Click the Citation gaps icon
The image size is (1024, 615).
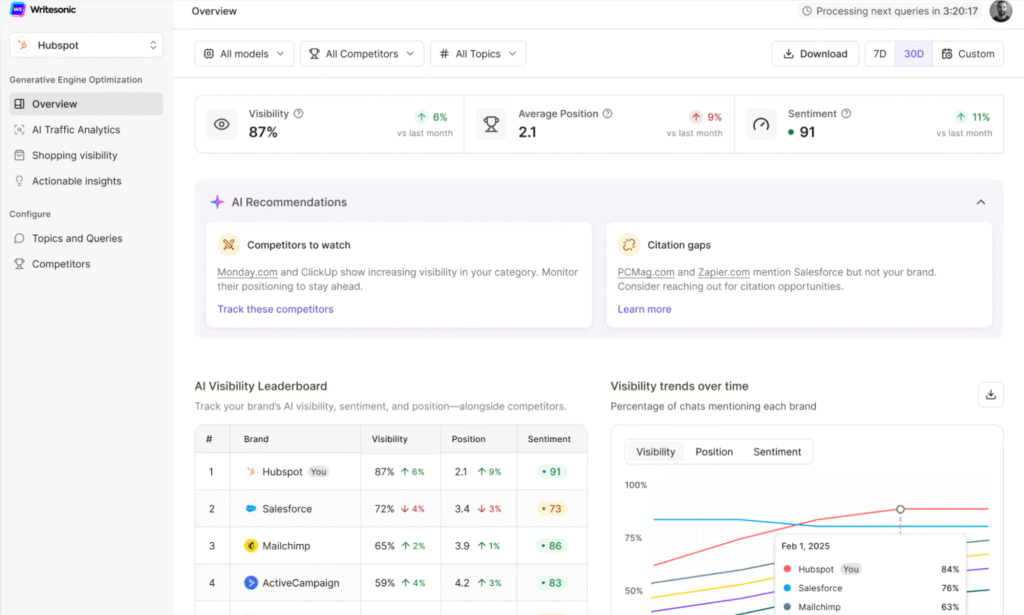pyautogui.click(x=629, y=245)
